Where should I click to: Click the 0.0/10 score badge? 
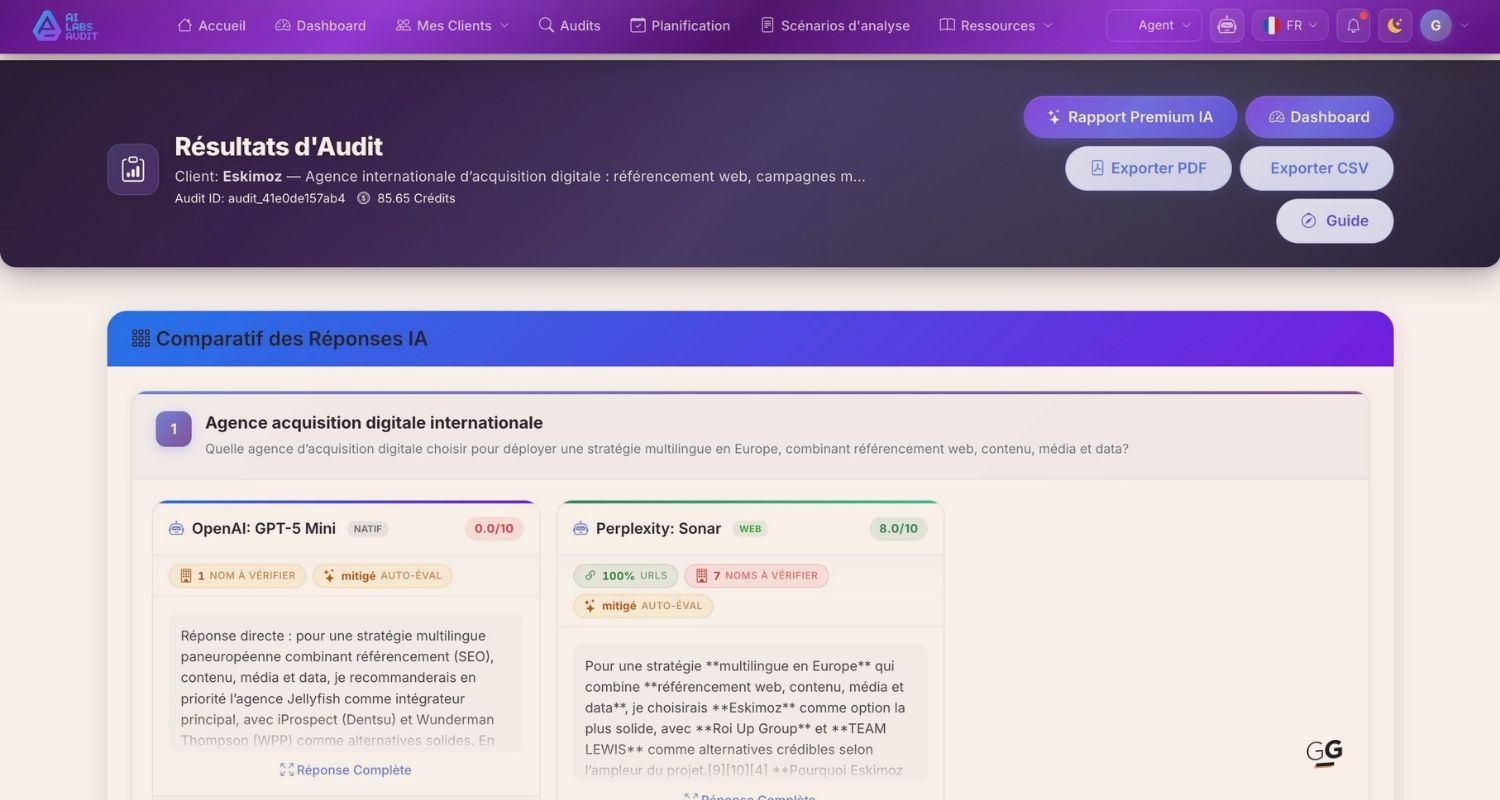(494, 529)
